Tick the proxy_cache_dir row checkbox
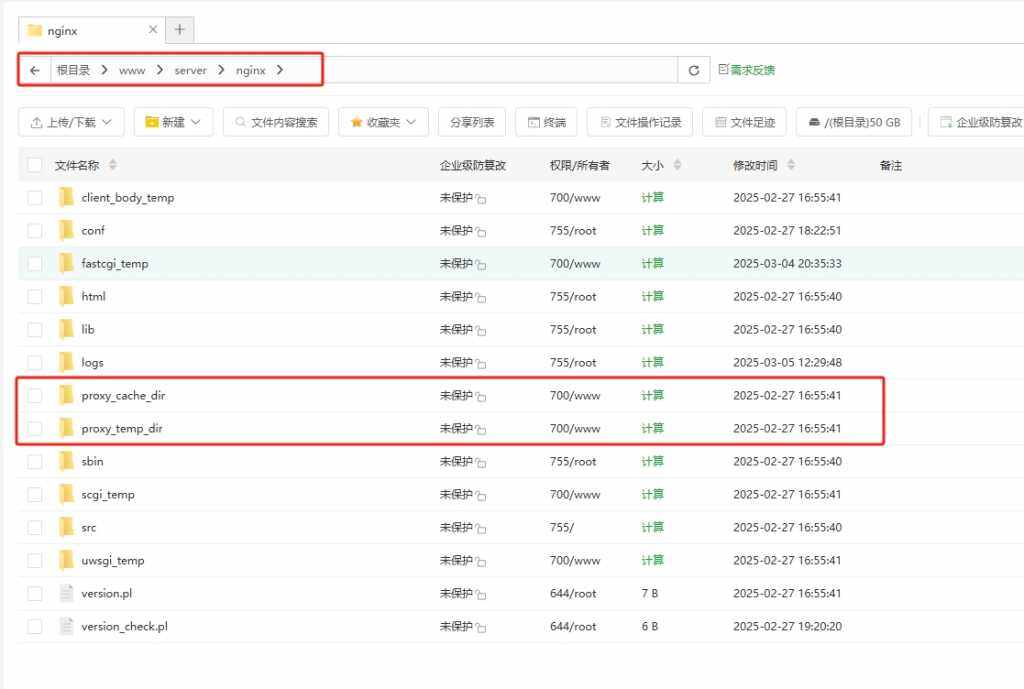 (35, 395)
